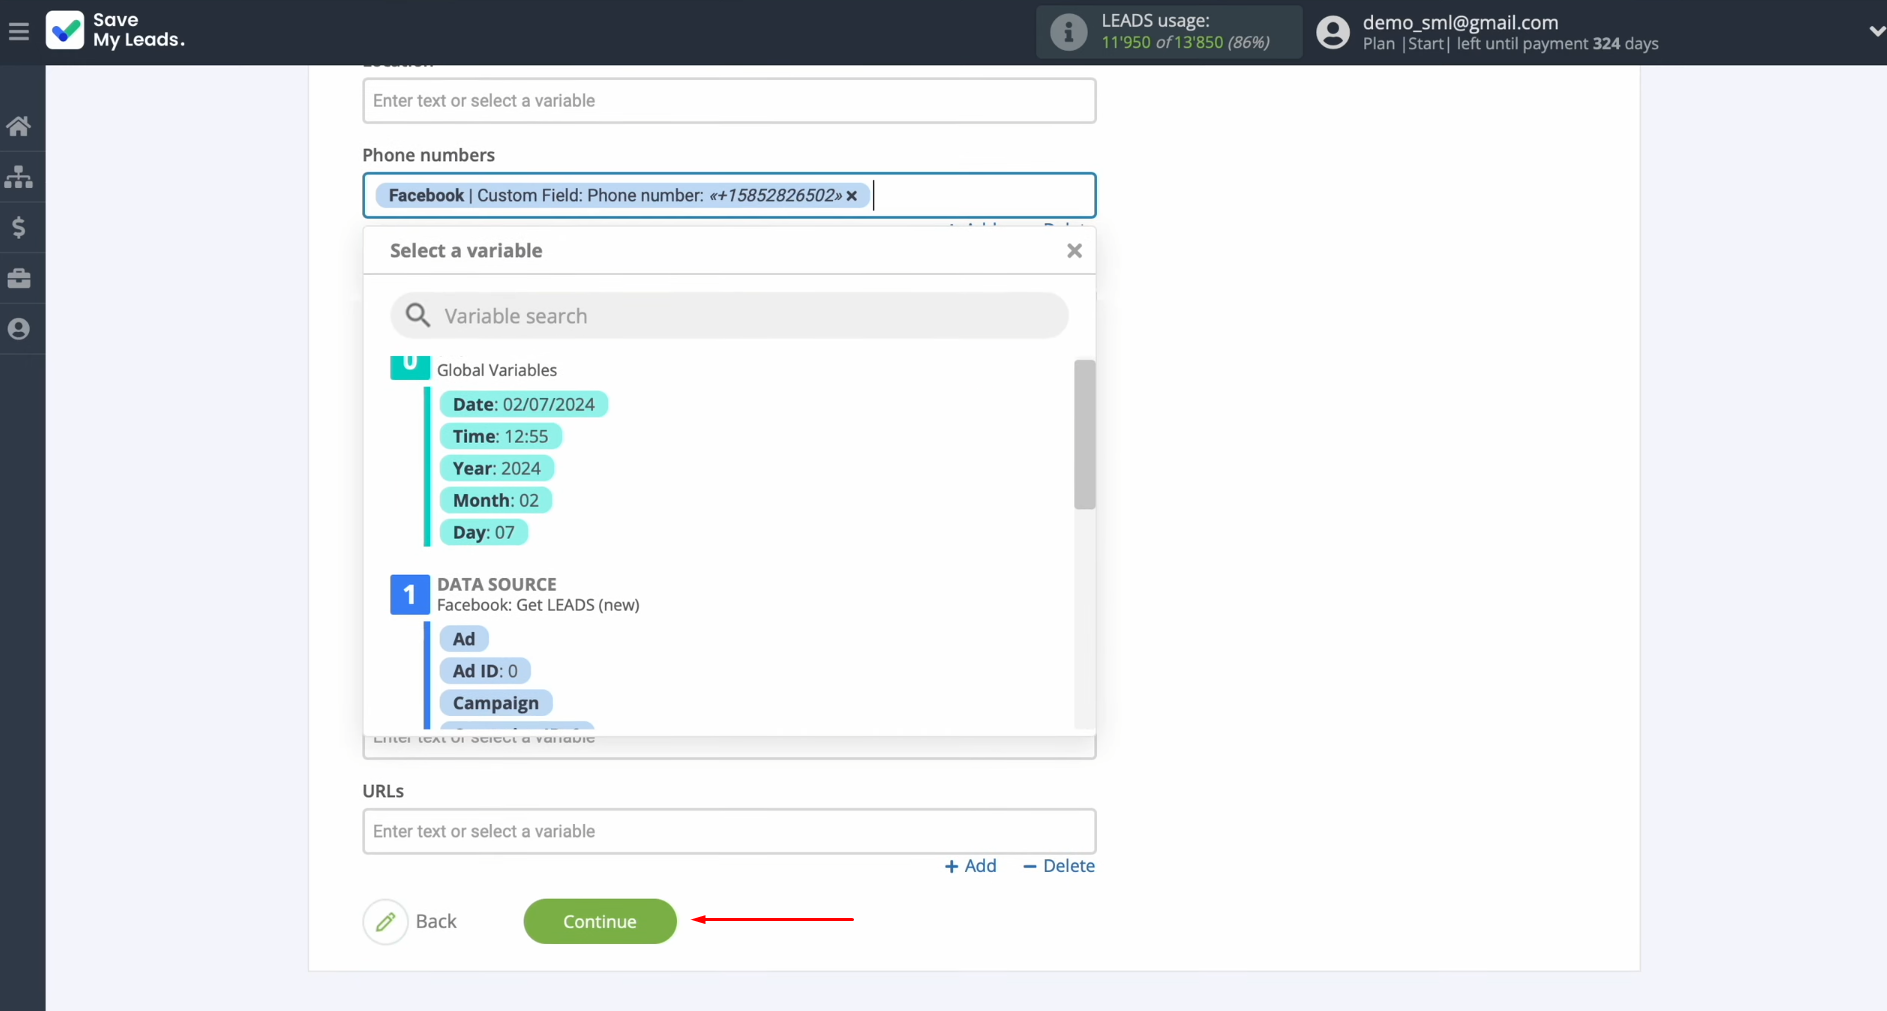
Task: Click Add link below URLs
Action: [x=970, y=866]
